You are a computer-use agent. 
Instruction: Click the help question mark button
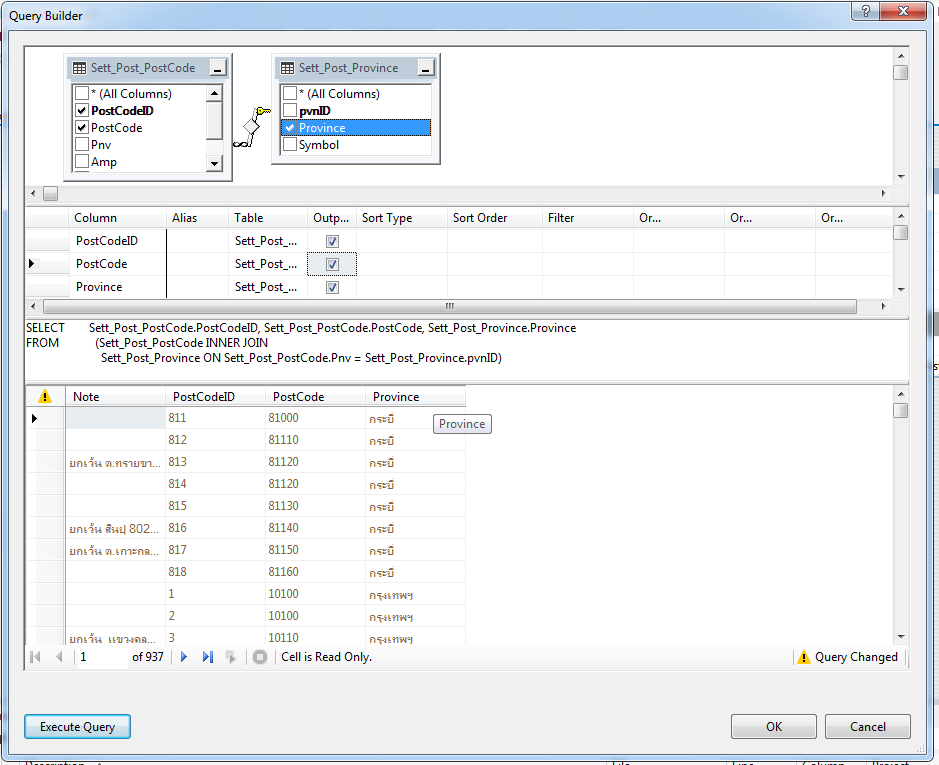coord(865,11)
